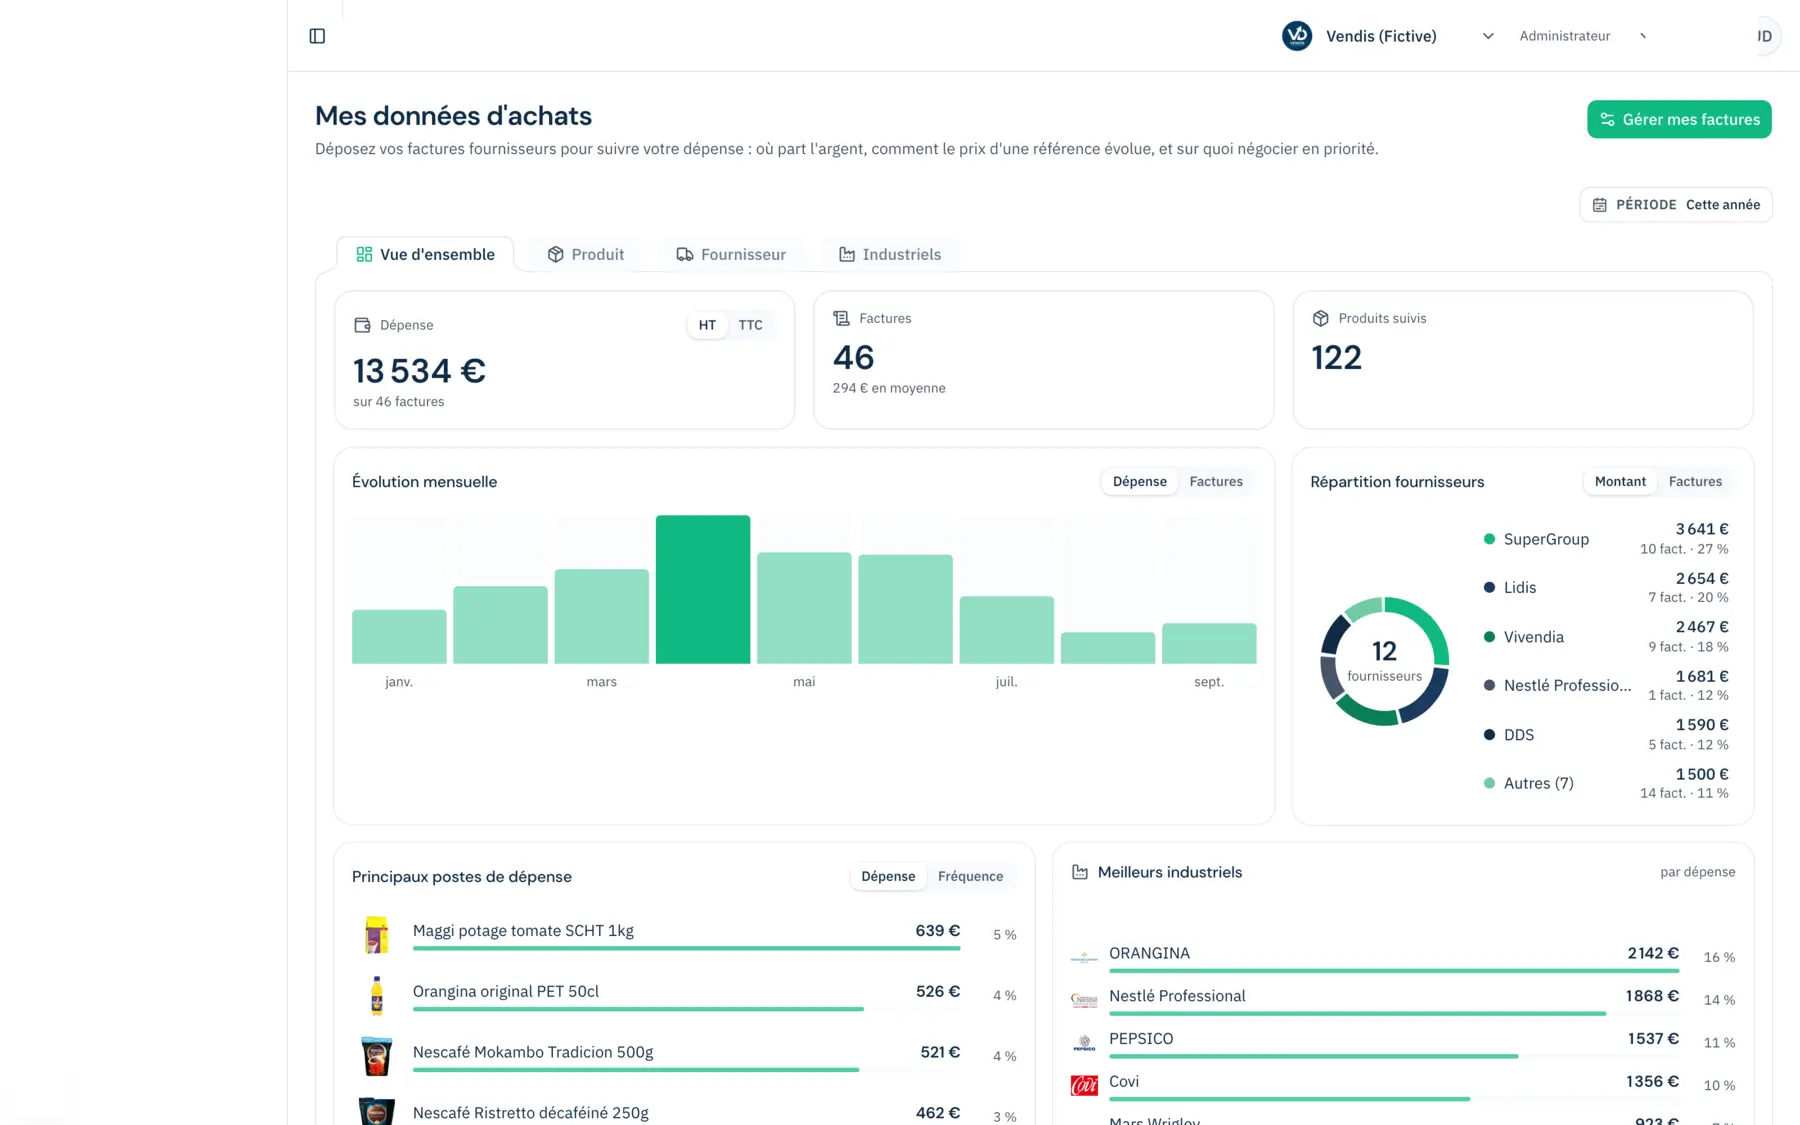Switch spending amount to TTC
Screen dimensions: 1800x1125
click(750, 325)
